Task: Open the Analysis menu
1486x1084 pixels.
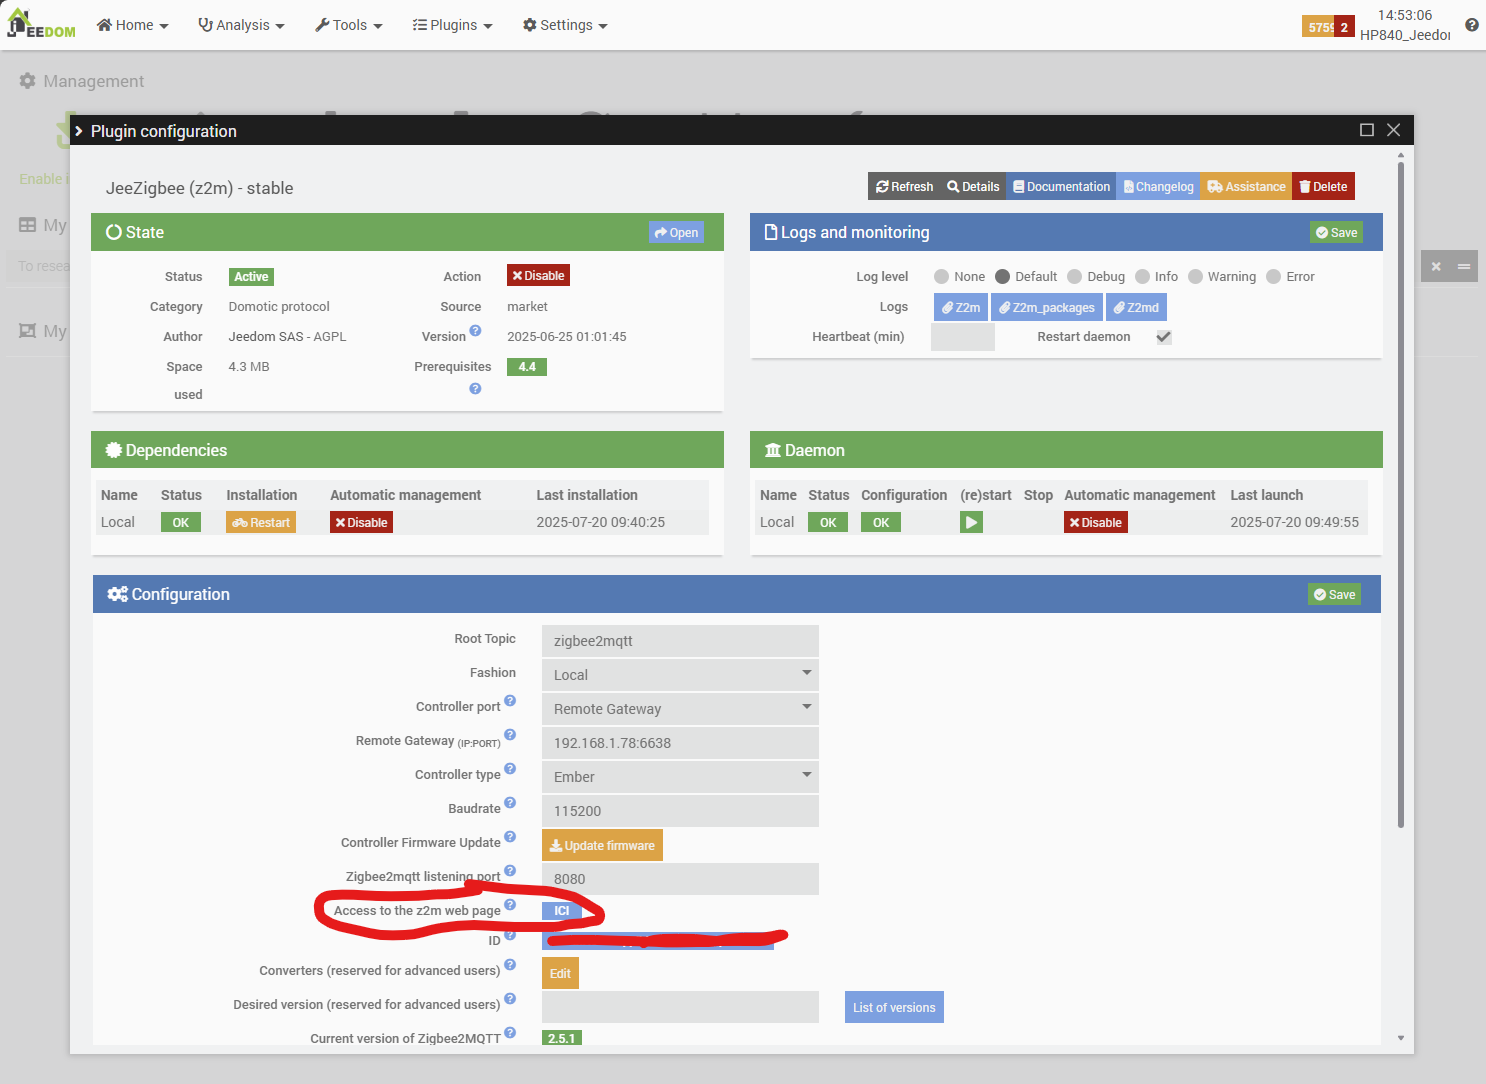Action: click(x=242, y=25)
